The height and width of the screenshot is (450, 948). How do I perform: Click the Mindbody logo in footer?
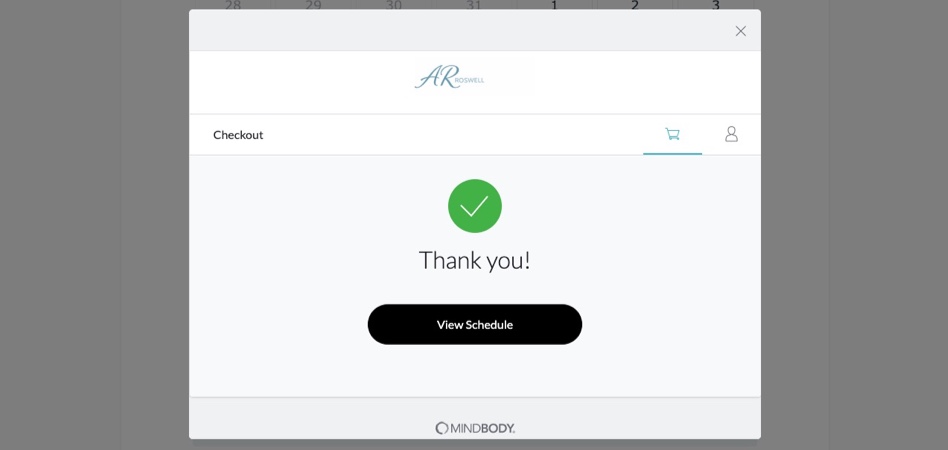(475, 428)
